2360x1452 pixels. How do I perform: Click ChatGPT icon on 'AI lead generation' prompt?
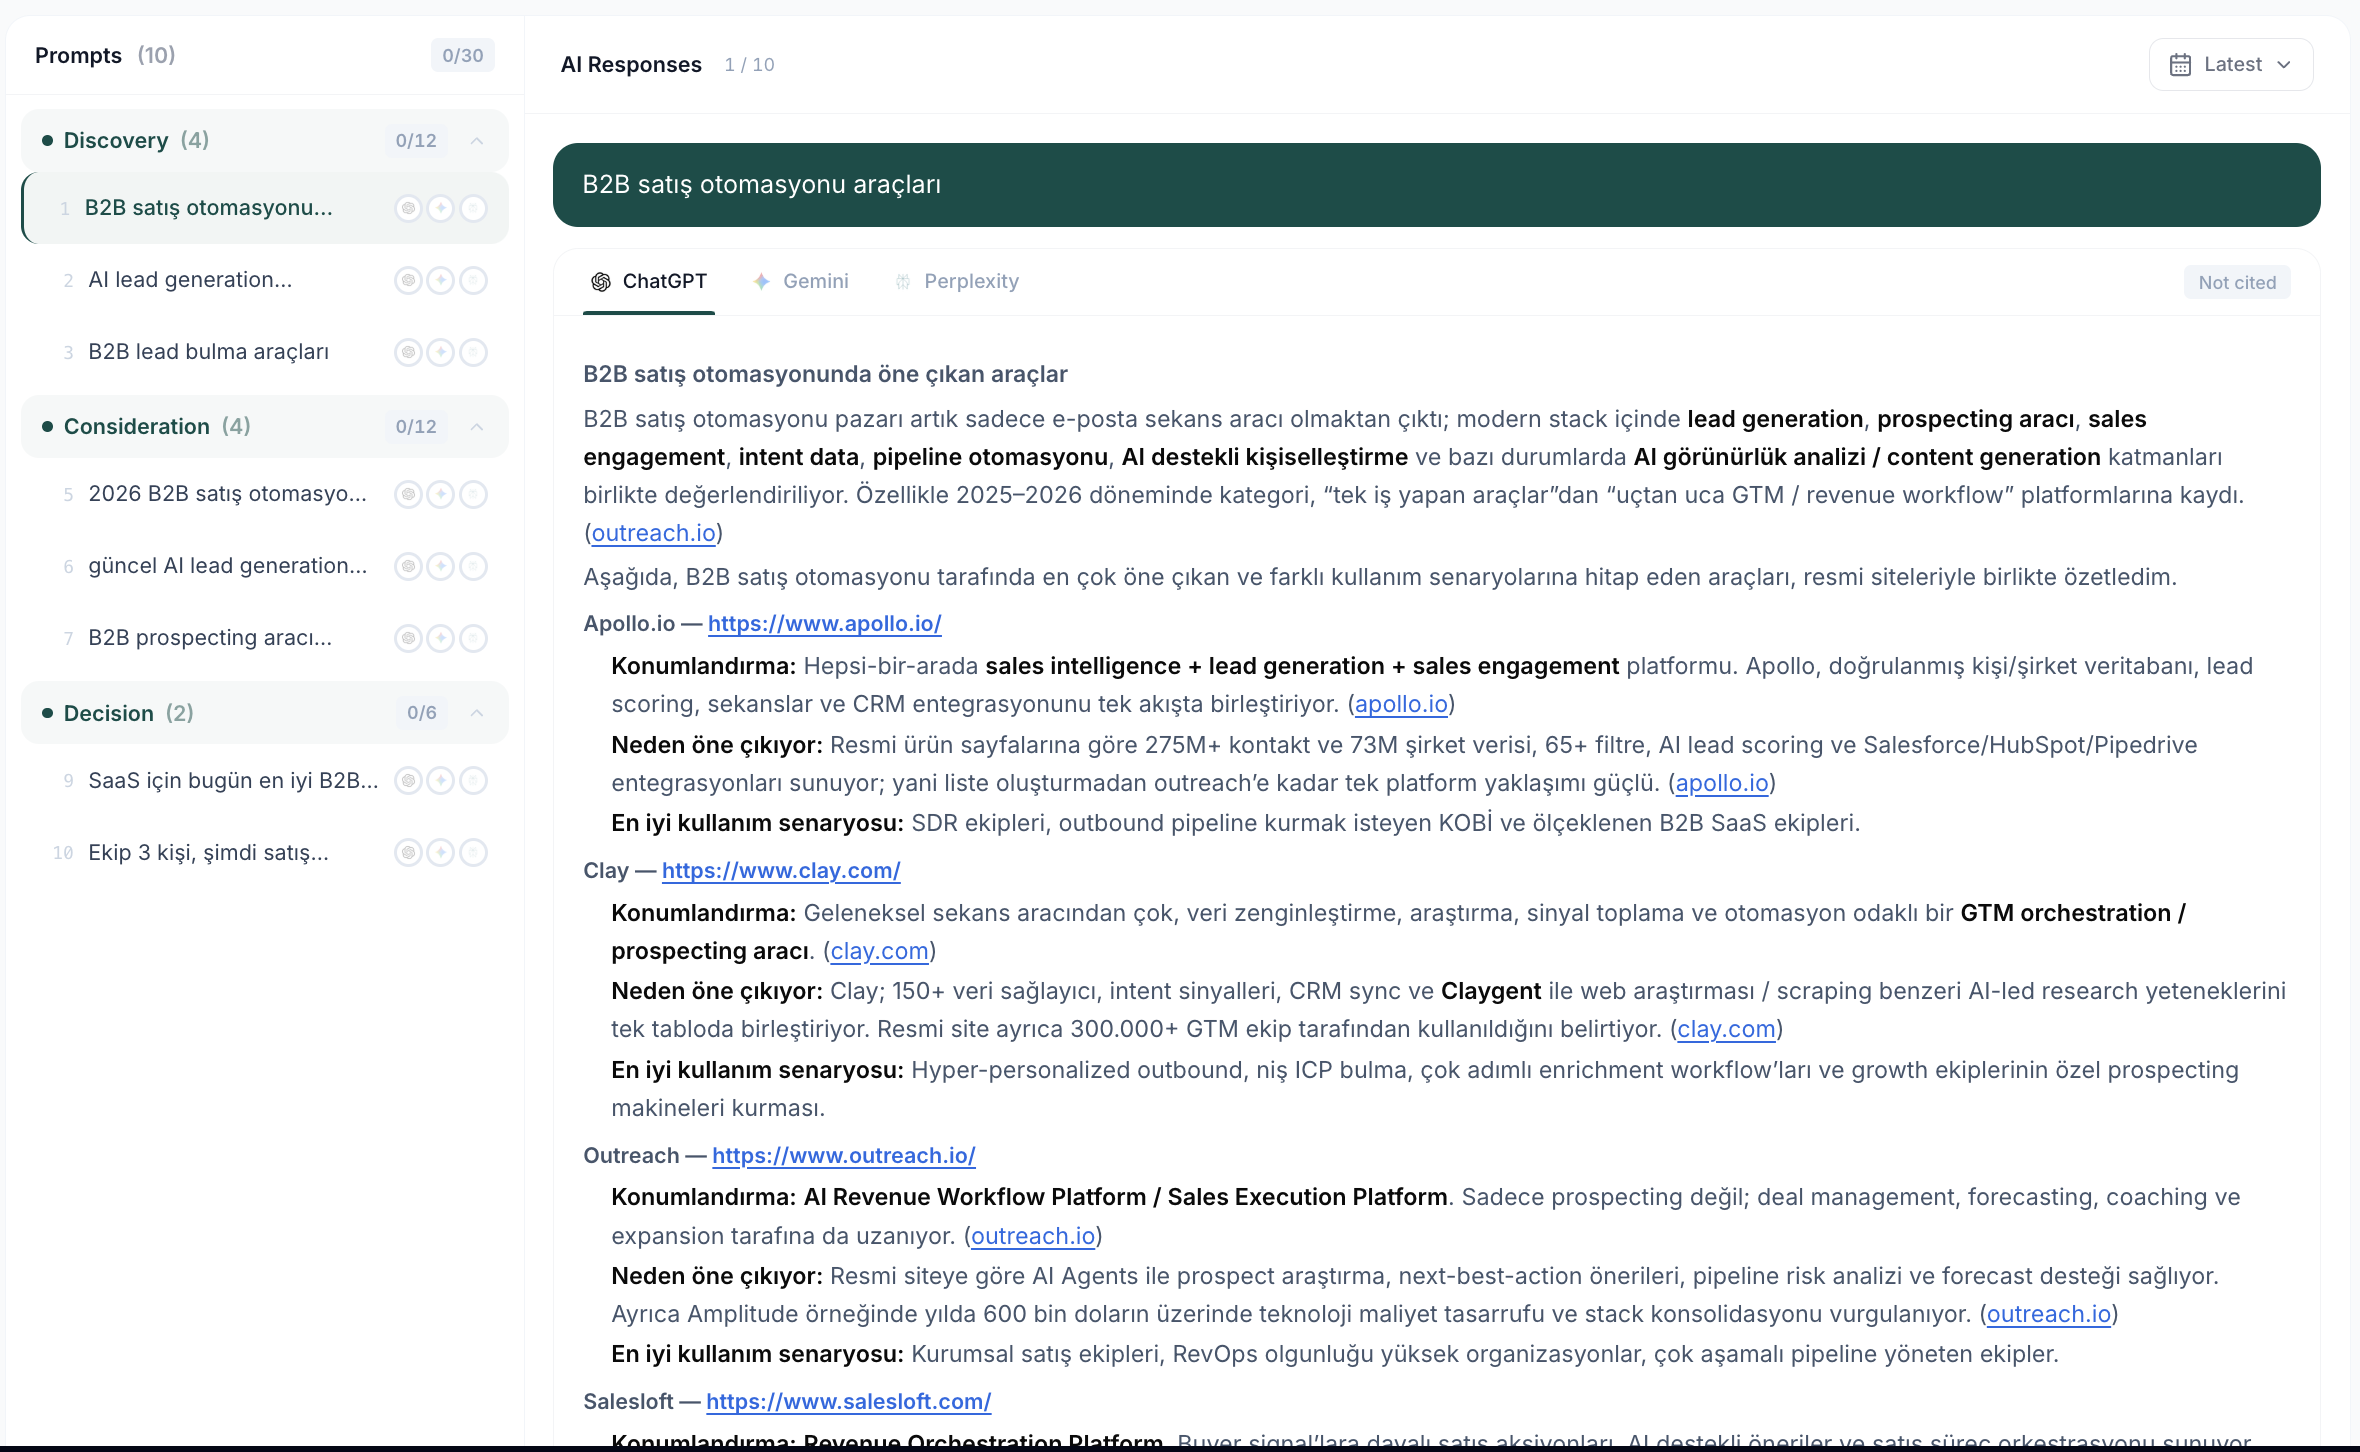coord(408,280)
